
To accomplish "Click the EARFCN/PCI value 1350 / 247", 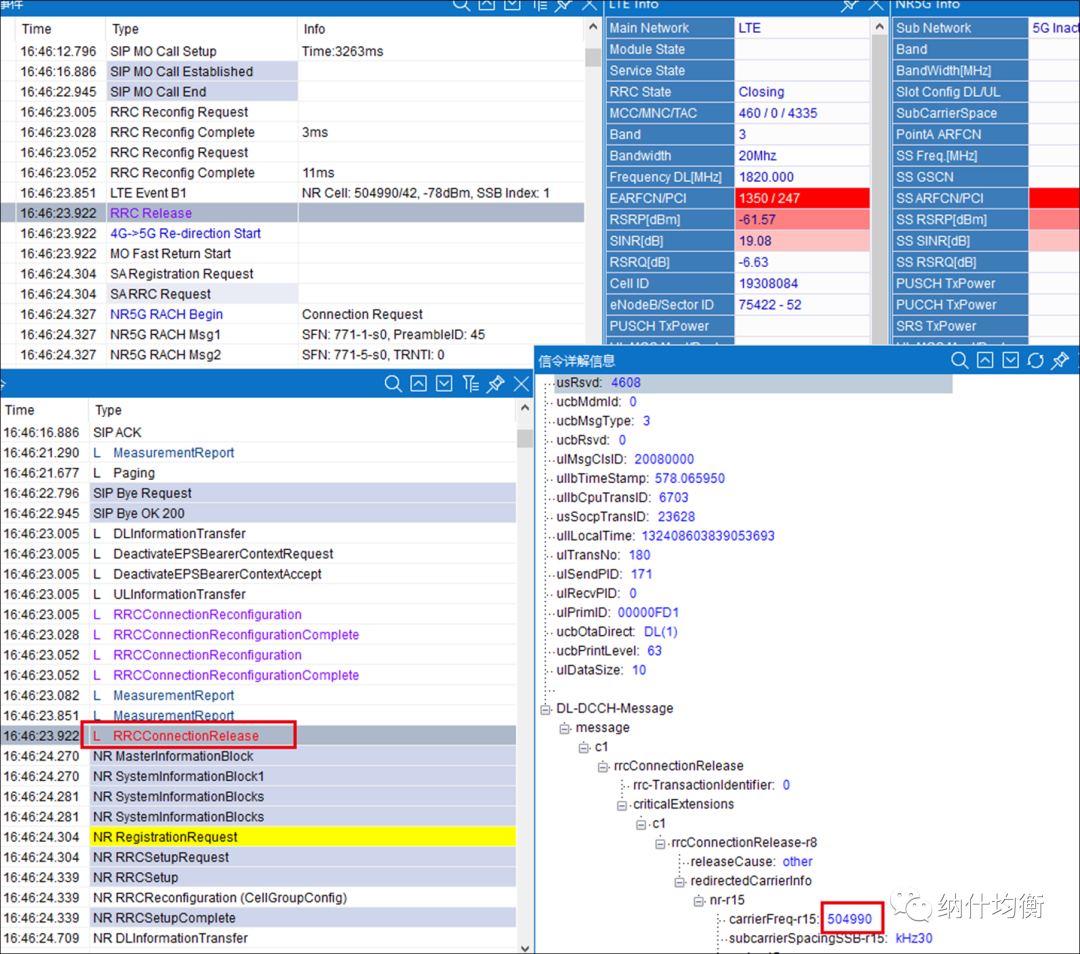I will (x=802, y=198).
